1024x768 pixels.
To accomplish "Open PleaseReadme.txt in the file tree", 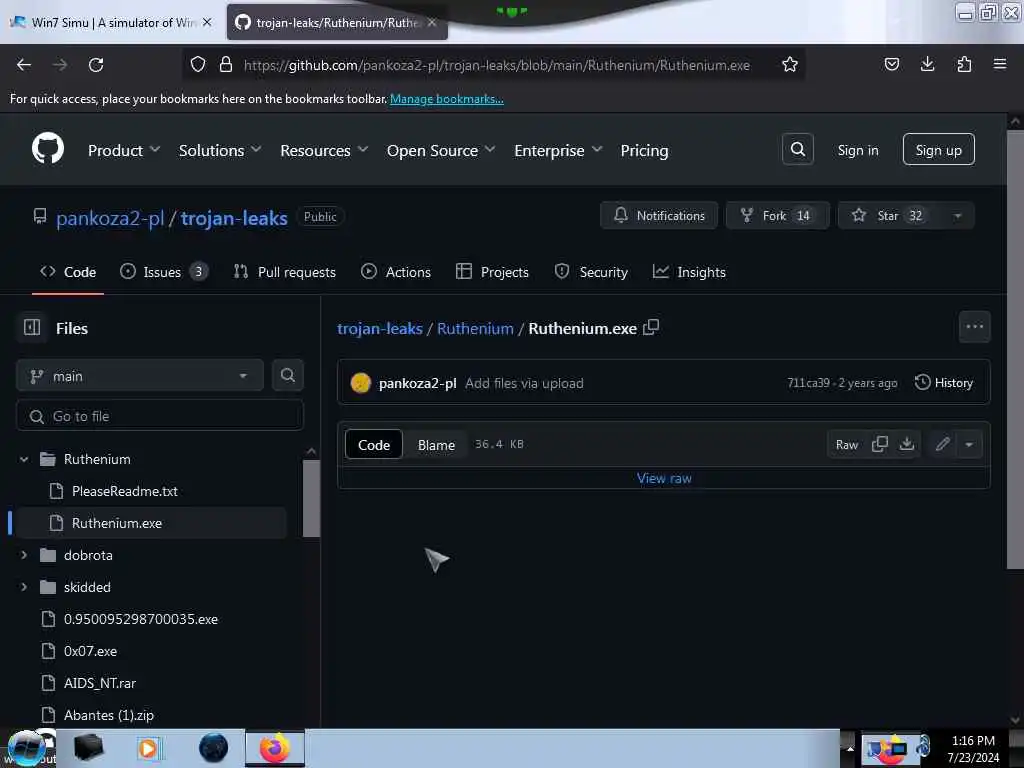I will [x=125, y=491].
